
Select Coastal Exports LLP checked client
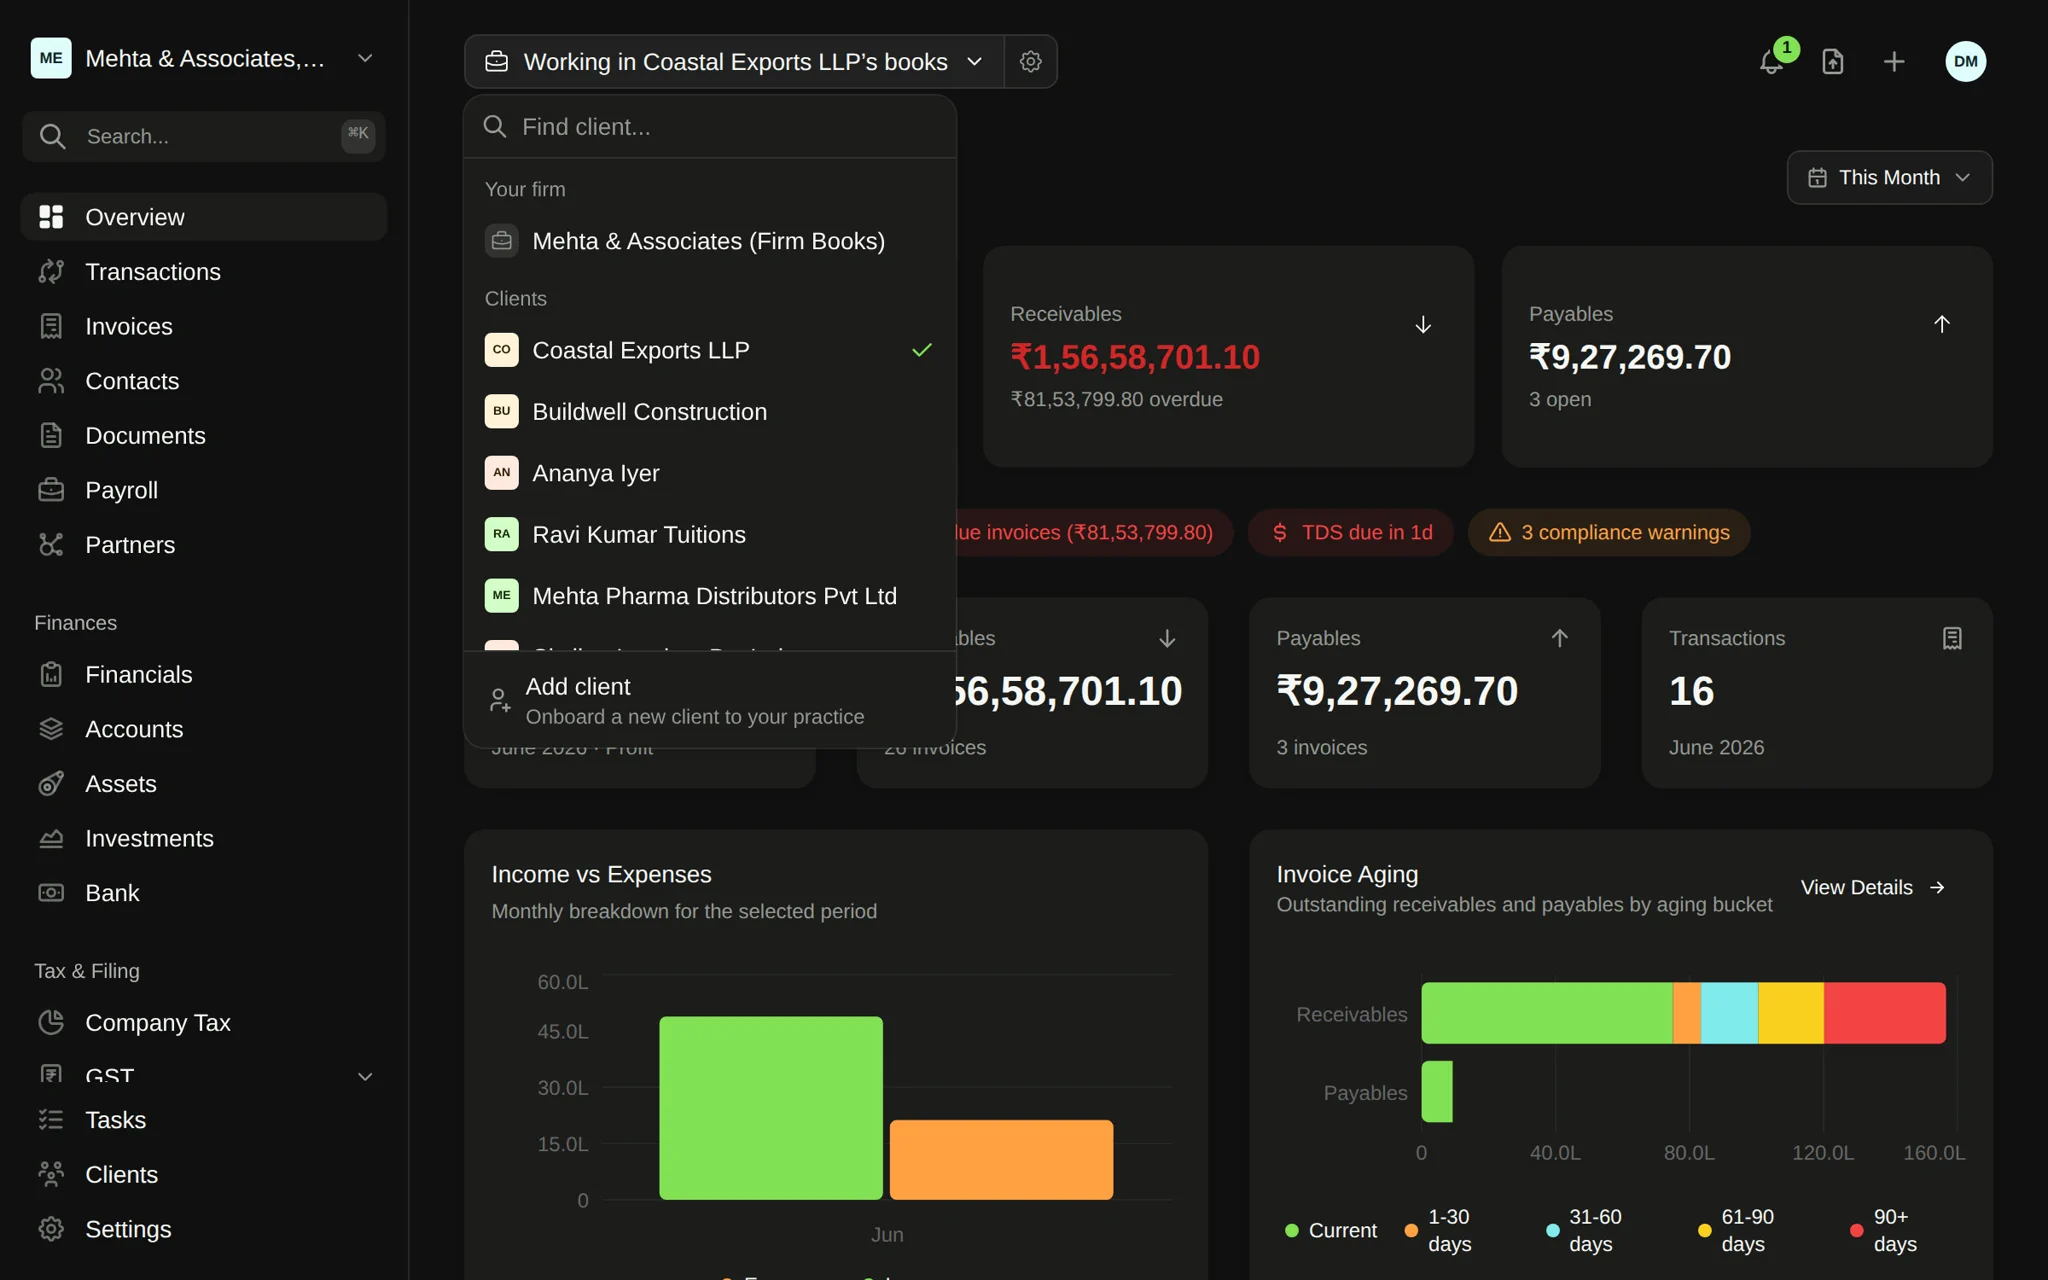click(710, 350)
